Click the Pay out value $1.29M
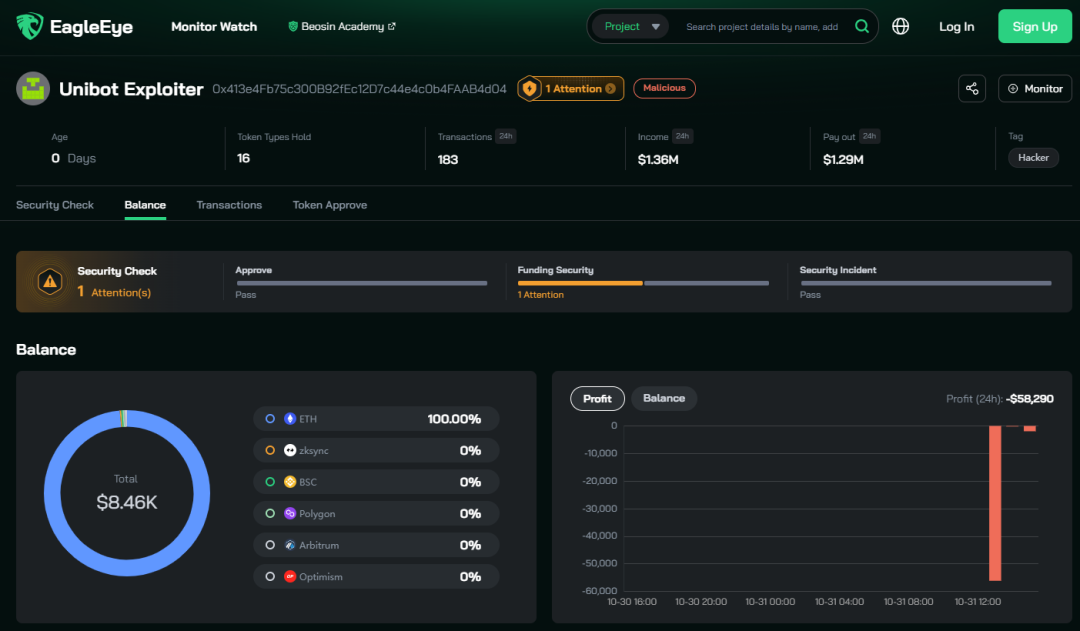Image resolution: width=1080 pixels, height=631 pixels. pyautogui.click(x=843, y=160)
